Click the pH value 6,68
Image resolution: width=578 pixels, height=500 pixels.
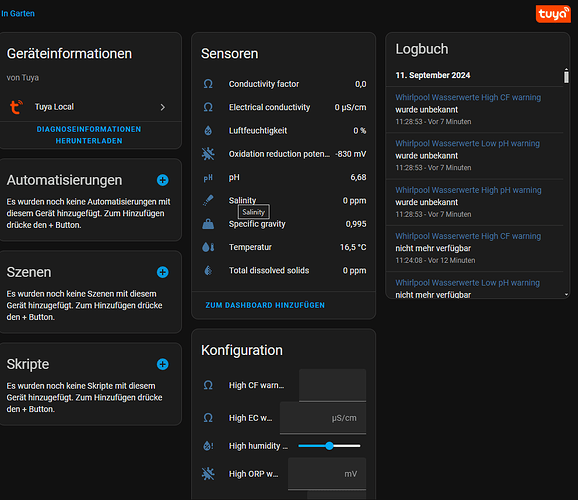point(358,178)
